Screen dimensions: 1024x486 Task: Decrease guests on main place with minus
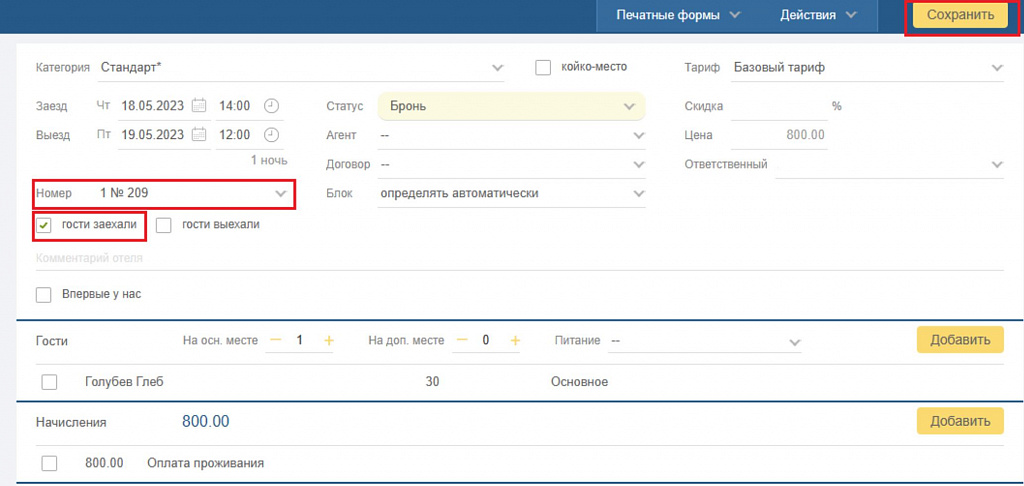(276, 340)
